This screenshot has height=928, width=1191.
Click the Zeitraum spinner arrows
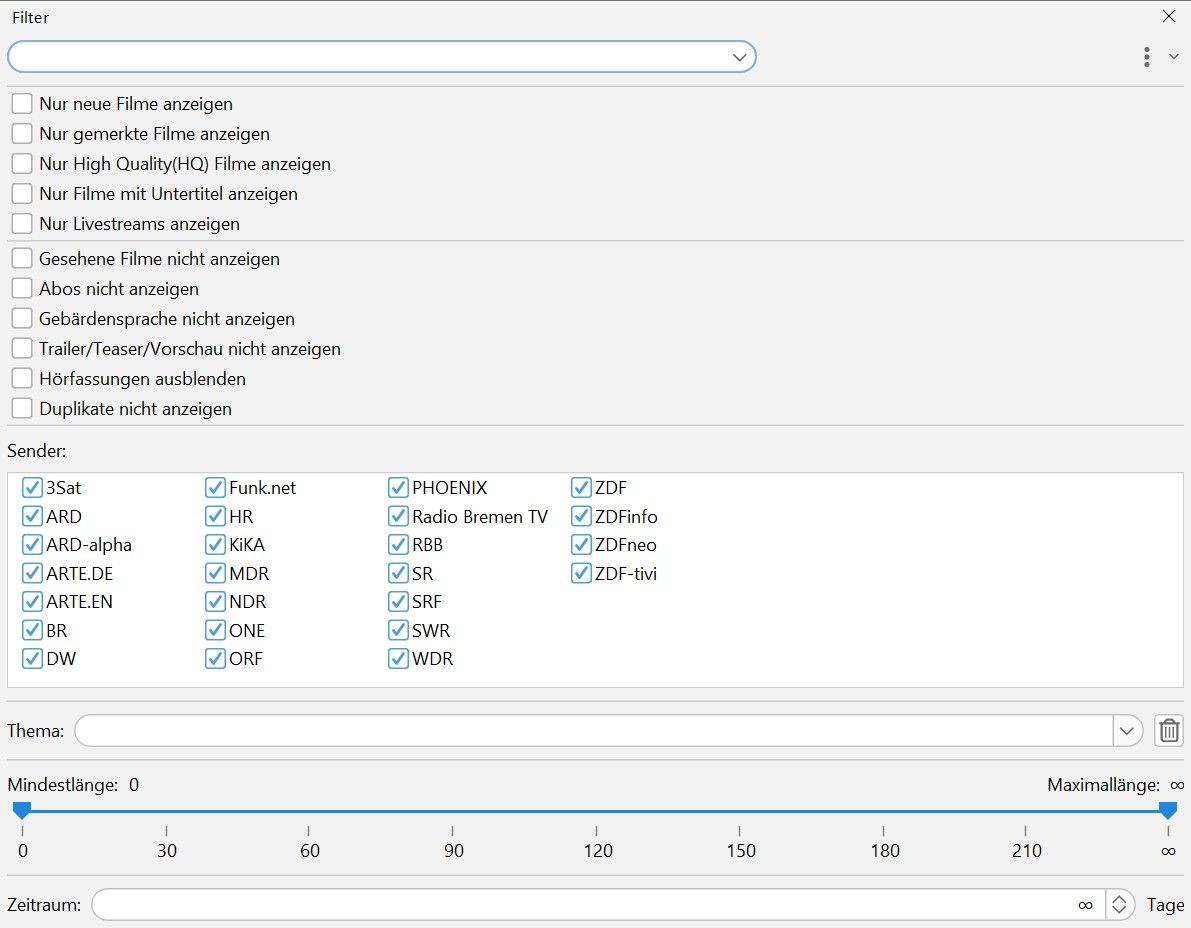tap(1119, 904)
